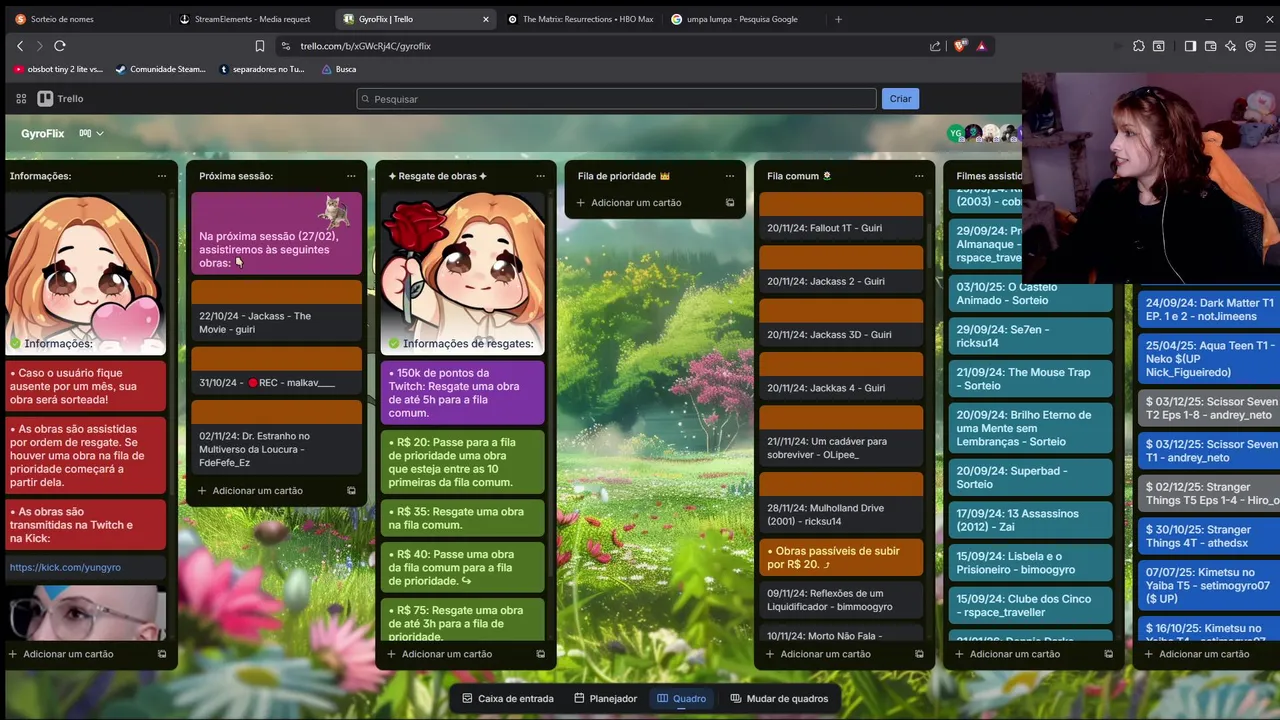The width and height of the screenshot is (1280, 720).
Task: Open browser extensions puzzle icon
Action: 1138,46
